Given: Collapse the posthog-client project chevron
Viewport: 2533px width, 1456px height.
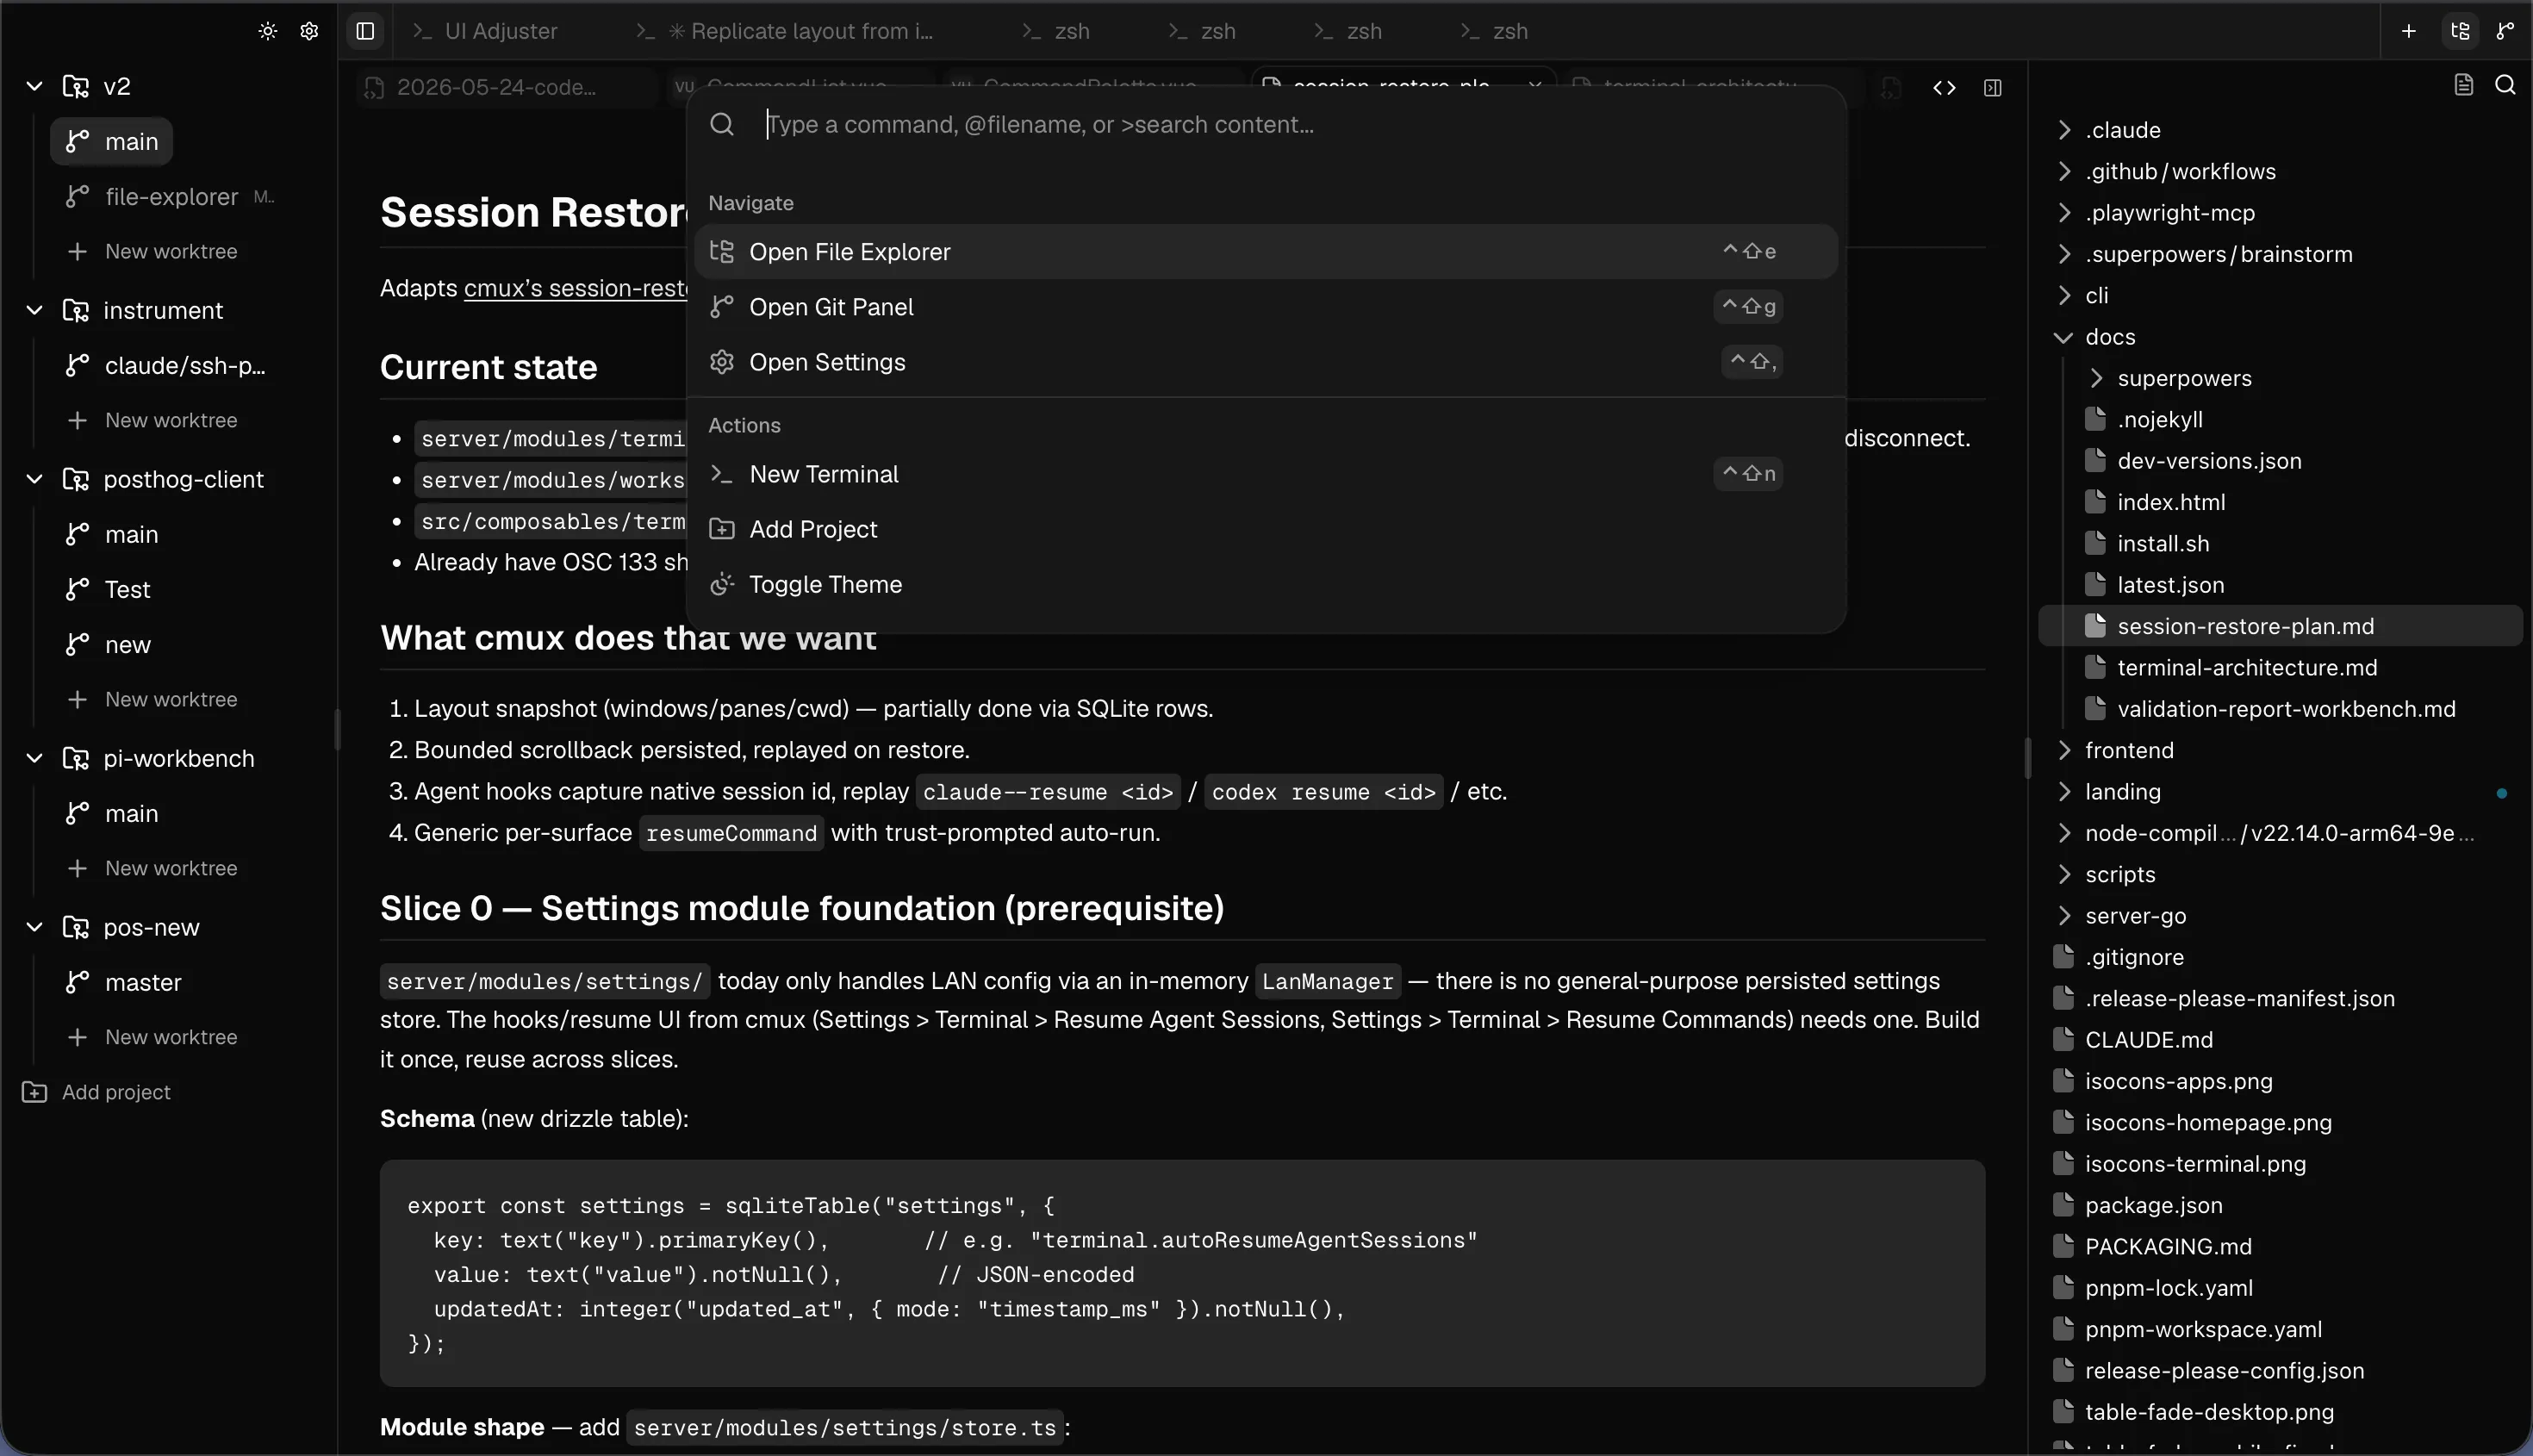Looking at the screenshot, I should pyautogui.click(x=34, y=479).
